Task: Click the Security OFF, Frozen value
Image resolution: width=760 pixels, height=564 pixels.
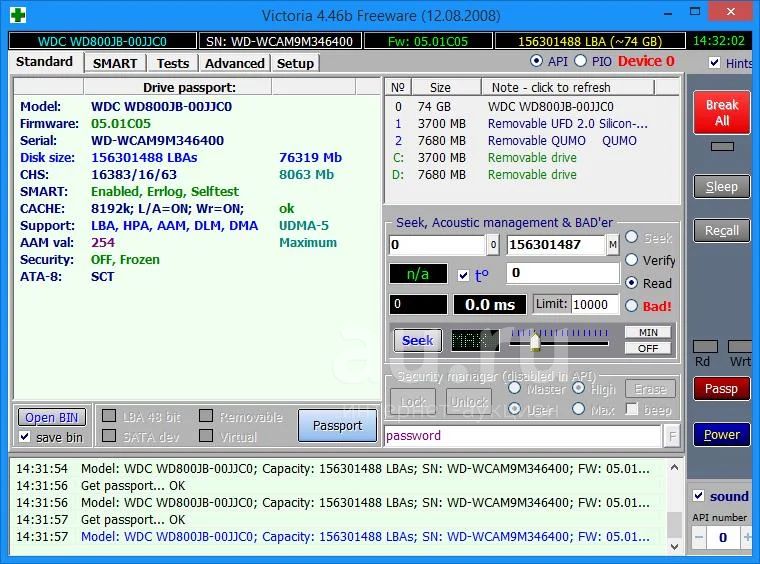Action: point(125,259)
